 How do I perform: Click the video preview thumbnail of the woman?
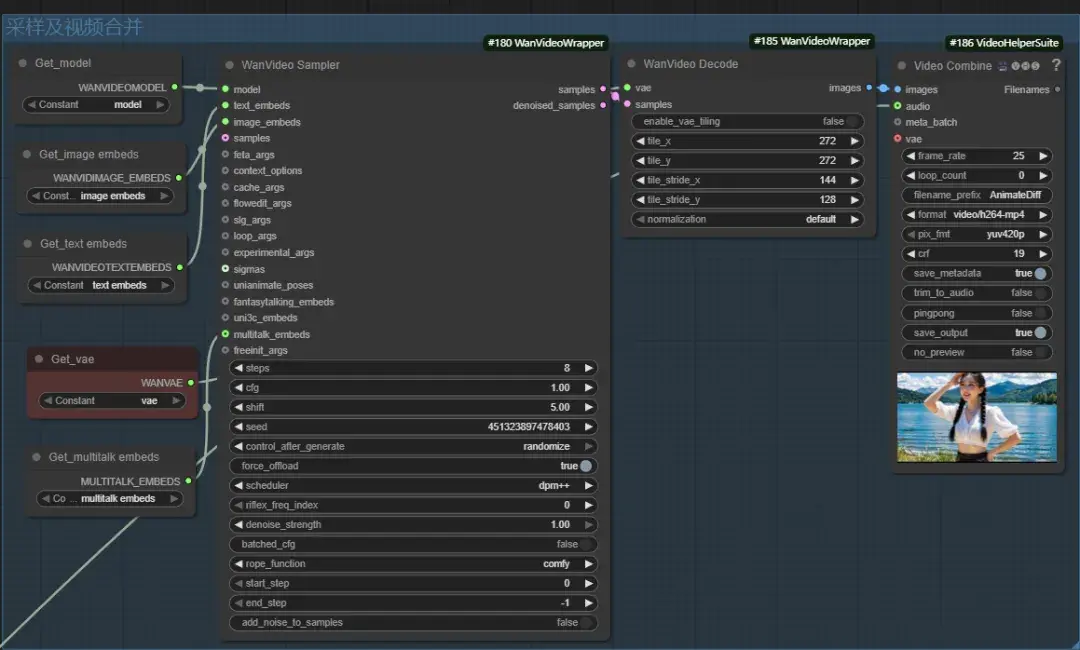pos(977,417)
